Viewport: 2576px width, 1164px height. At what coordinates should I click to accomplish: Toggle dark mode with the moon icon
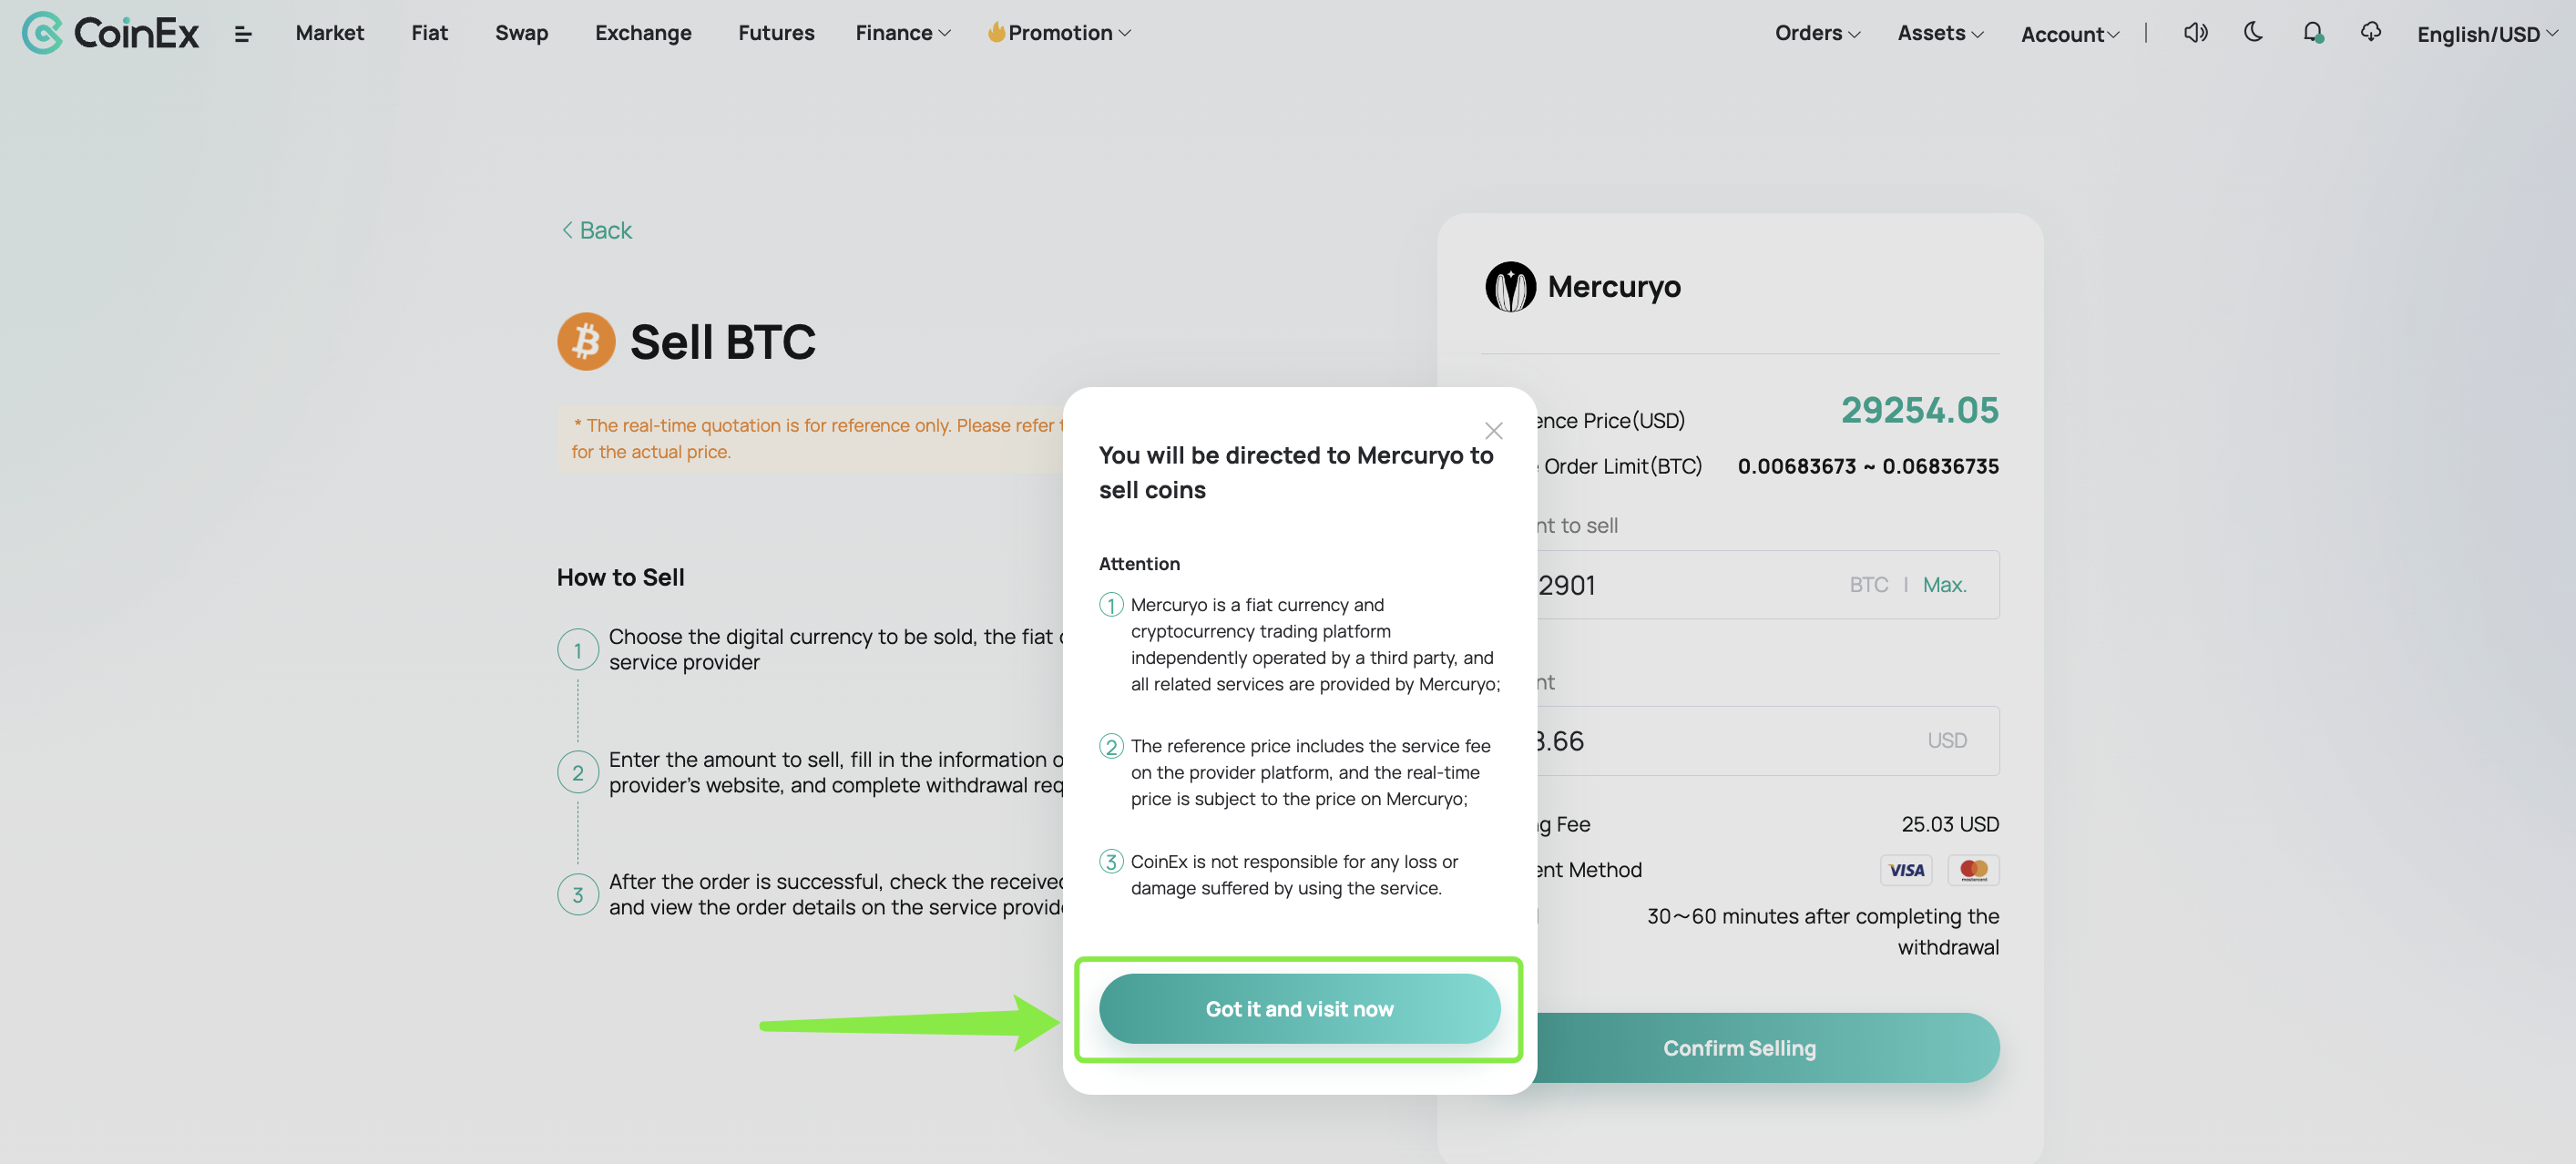coord(2253,32)
